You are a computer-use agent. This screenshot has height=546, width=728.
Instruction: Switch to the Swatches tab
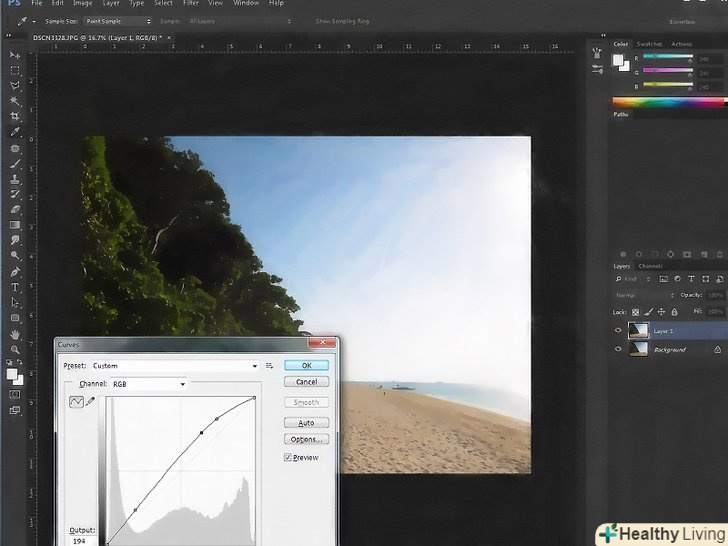click(x=649, y=44)
